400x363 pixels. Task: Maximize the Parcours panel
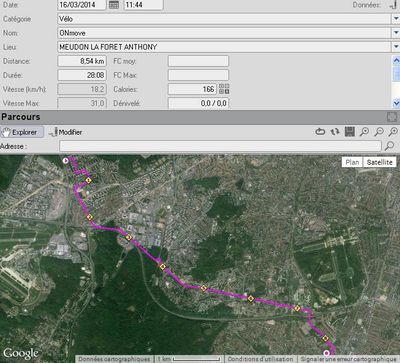pyautogui.click(x=392, y=117)
